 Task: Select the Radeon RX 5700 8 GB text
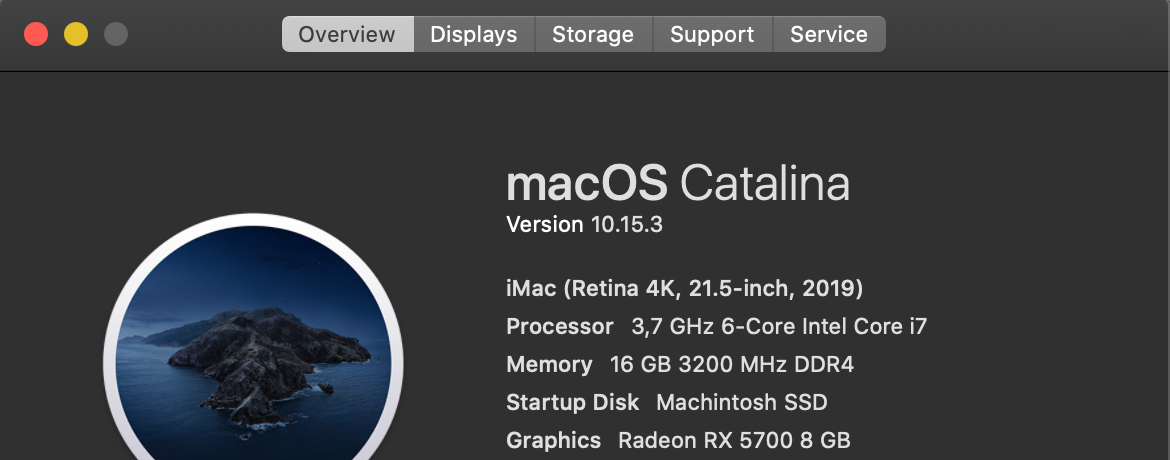pyautogui.click(x=734, y=441)
